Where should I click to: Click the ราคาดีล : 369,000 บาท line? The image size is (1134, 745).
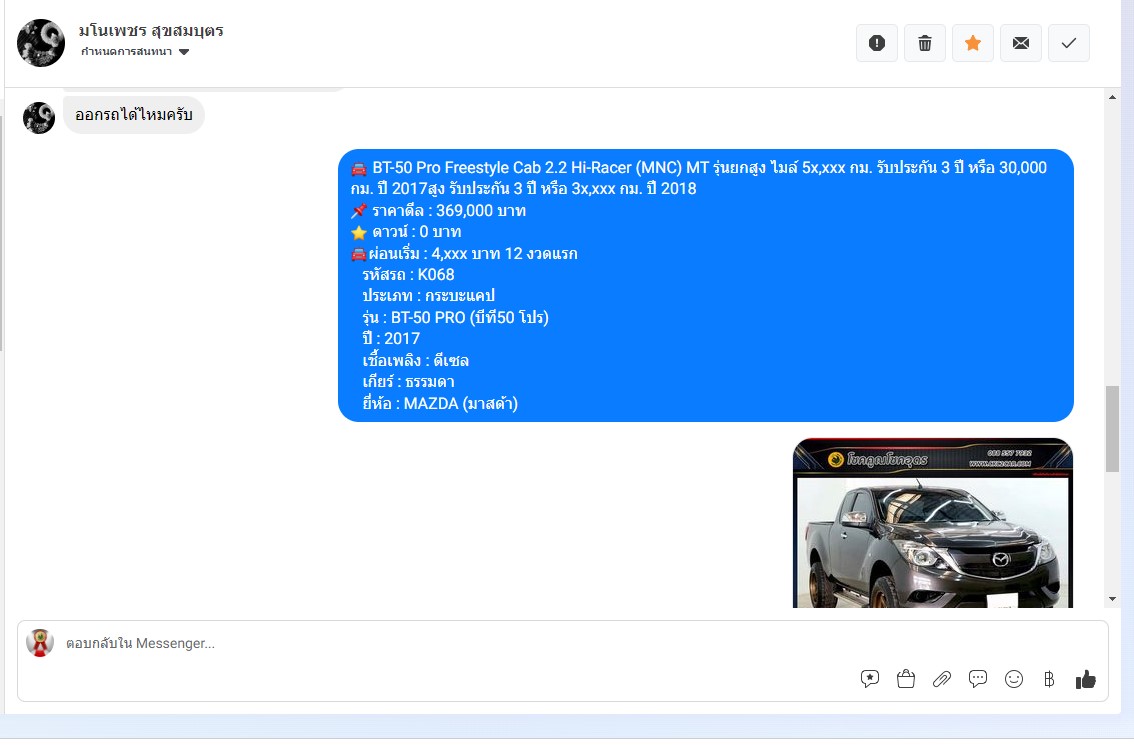coord(438,210)
